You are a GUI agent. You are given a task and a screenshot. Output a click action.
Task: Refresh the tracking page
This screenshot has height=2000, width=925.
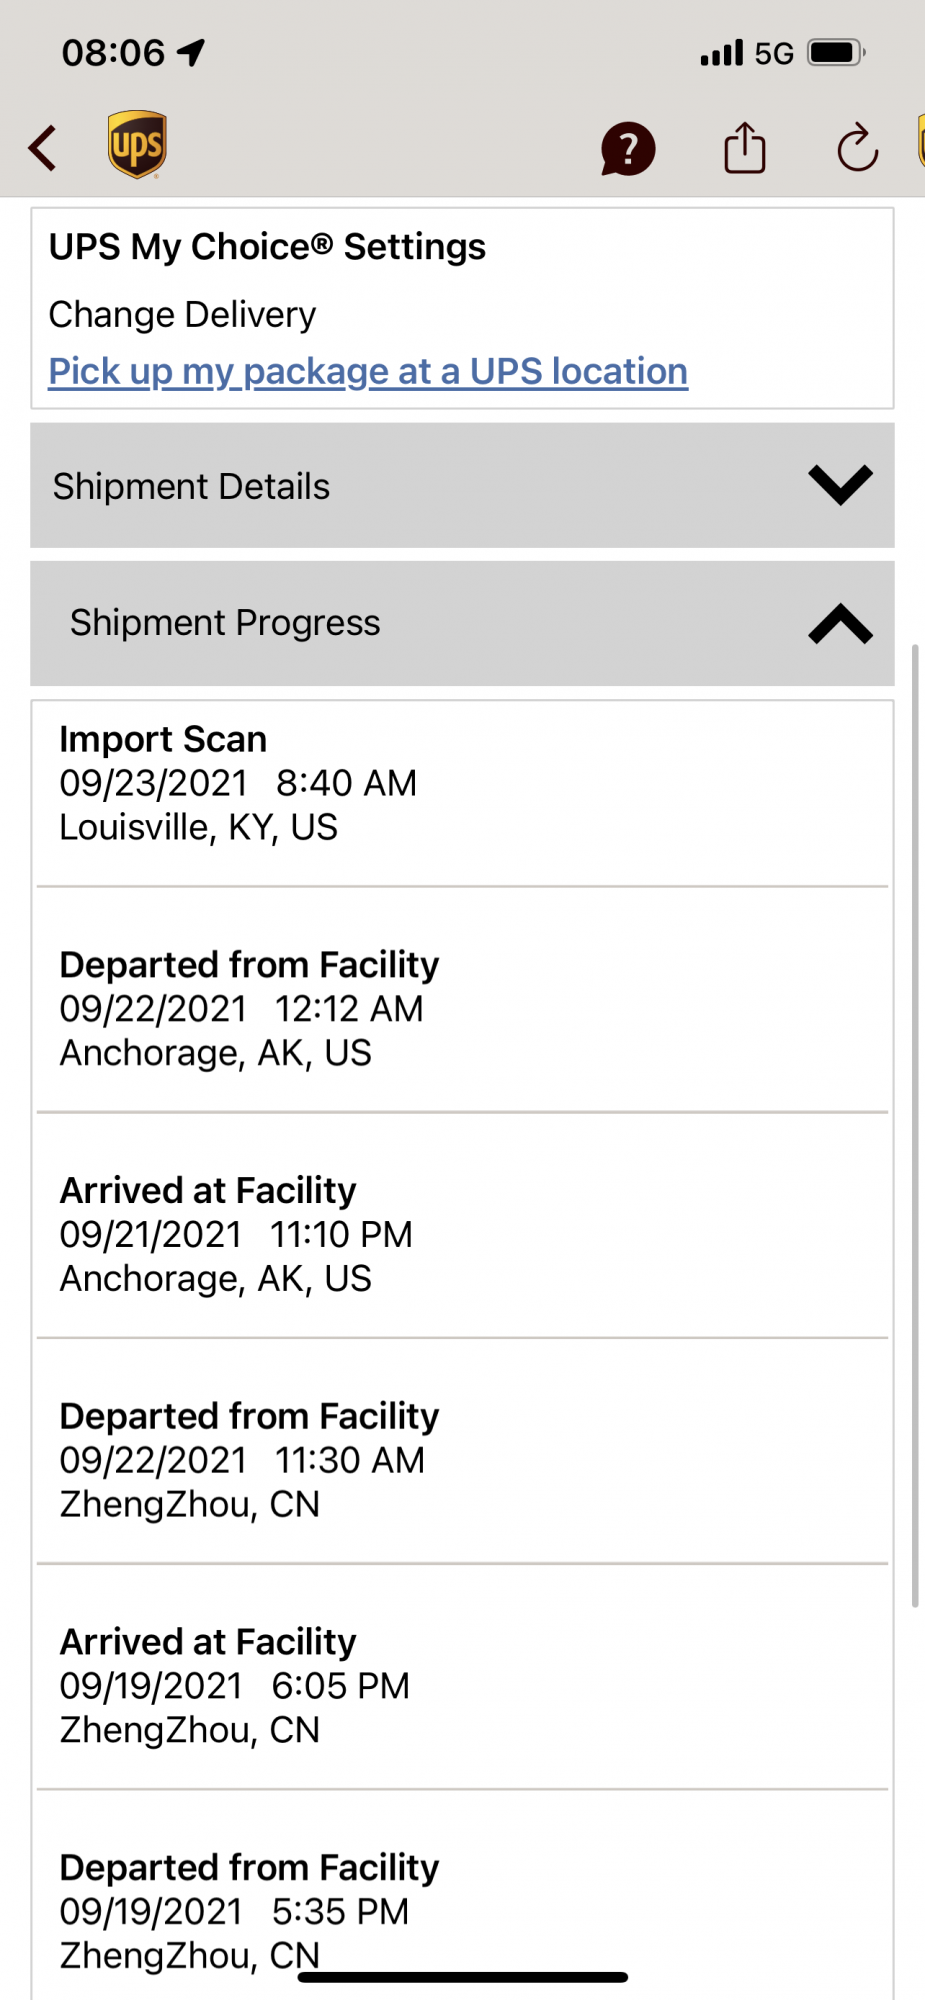click(x=857, y=149)
